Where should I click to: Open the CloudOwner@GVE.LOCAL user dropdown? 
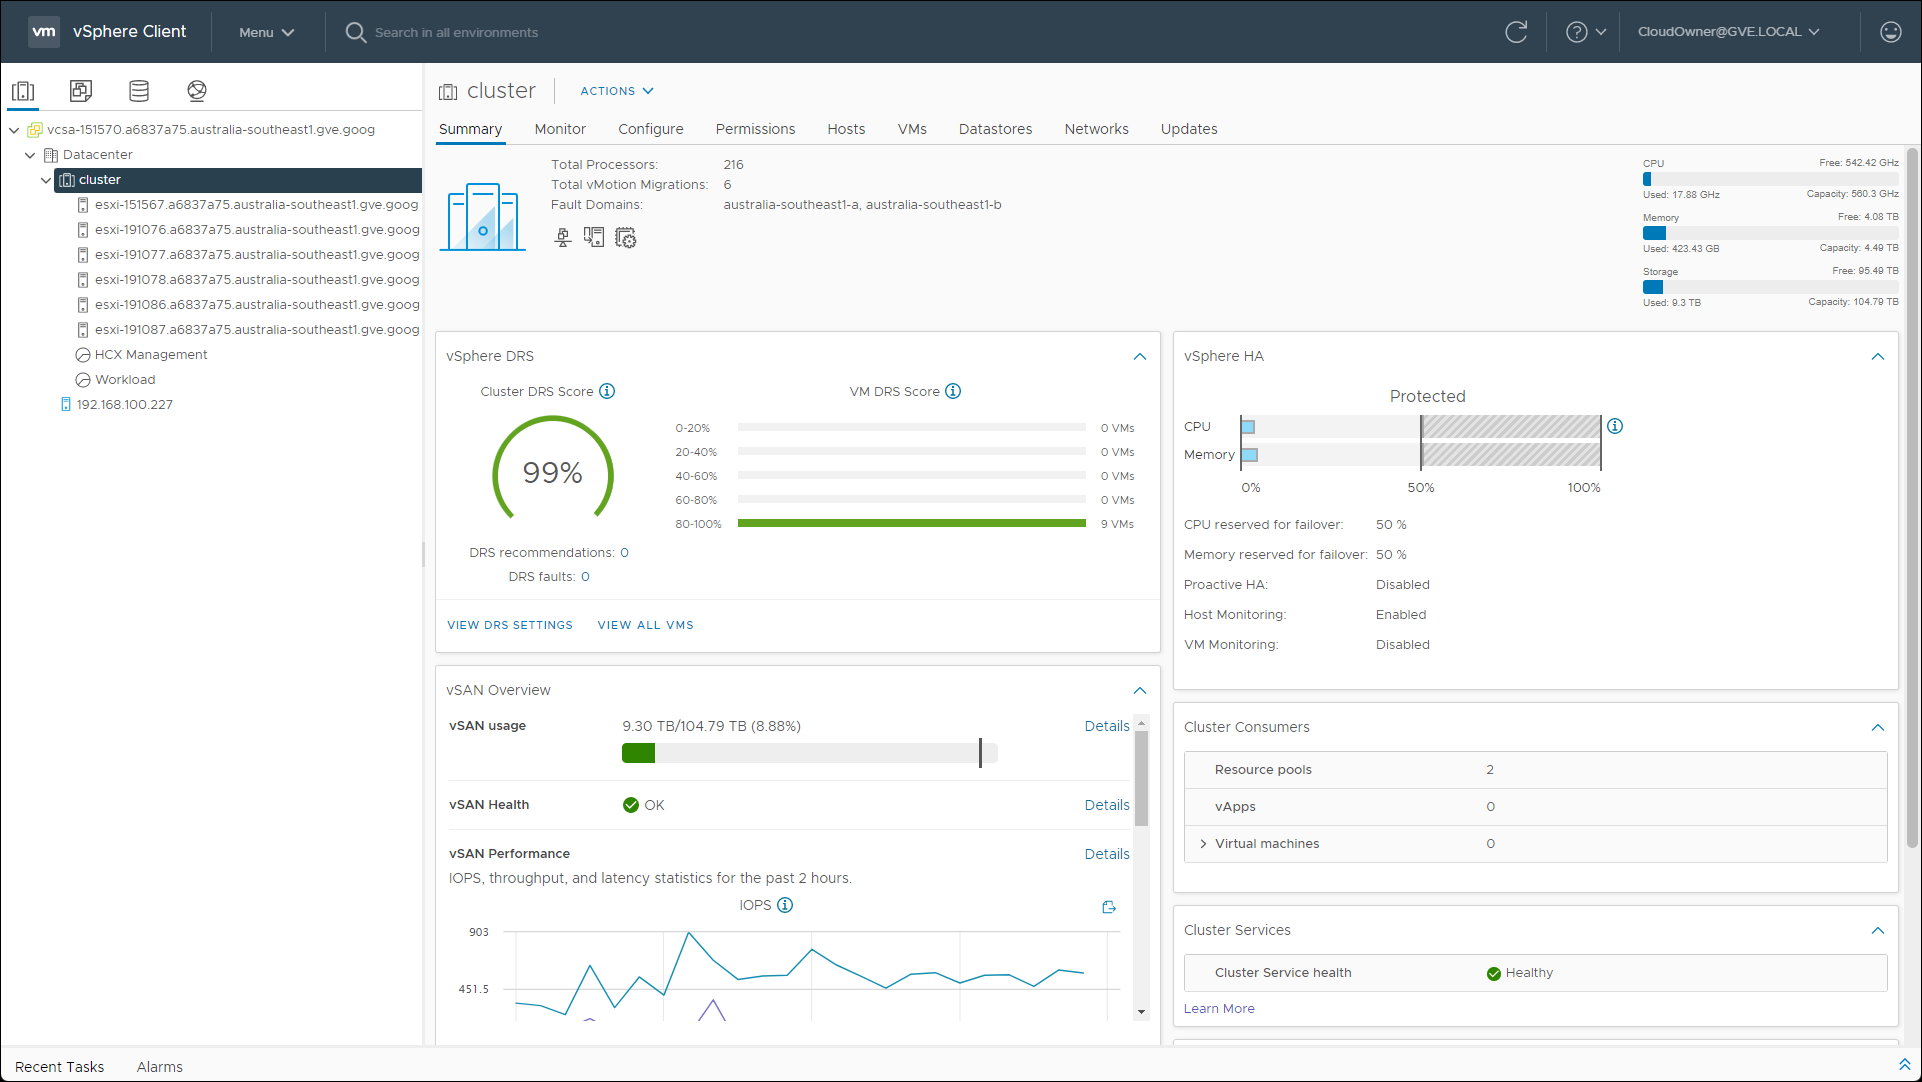1728,32
